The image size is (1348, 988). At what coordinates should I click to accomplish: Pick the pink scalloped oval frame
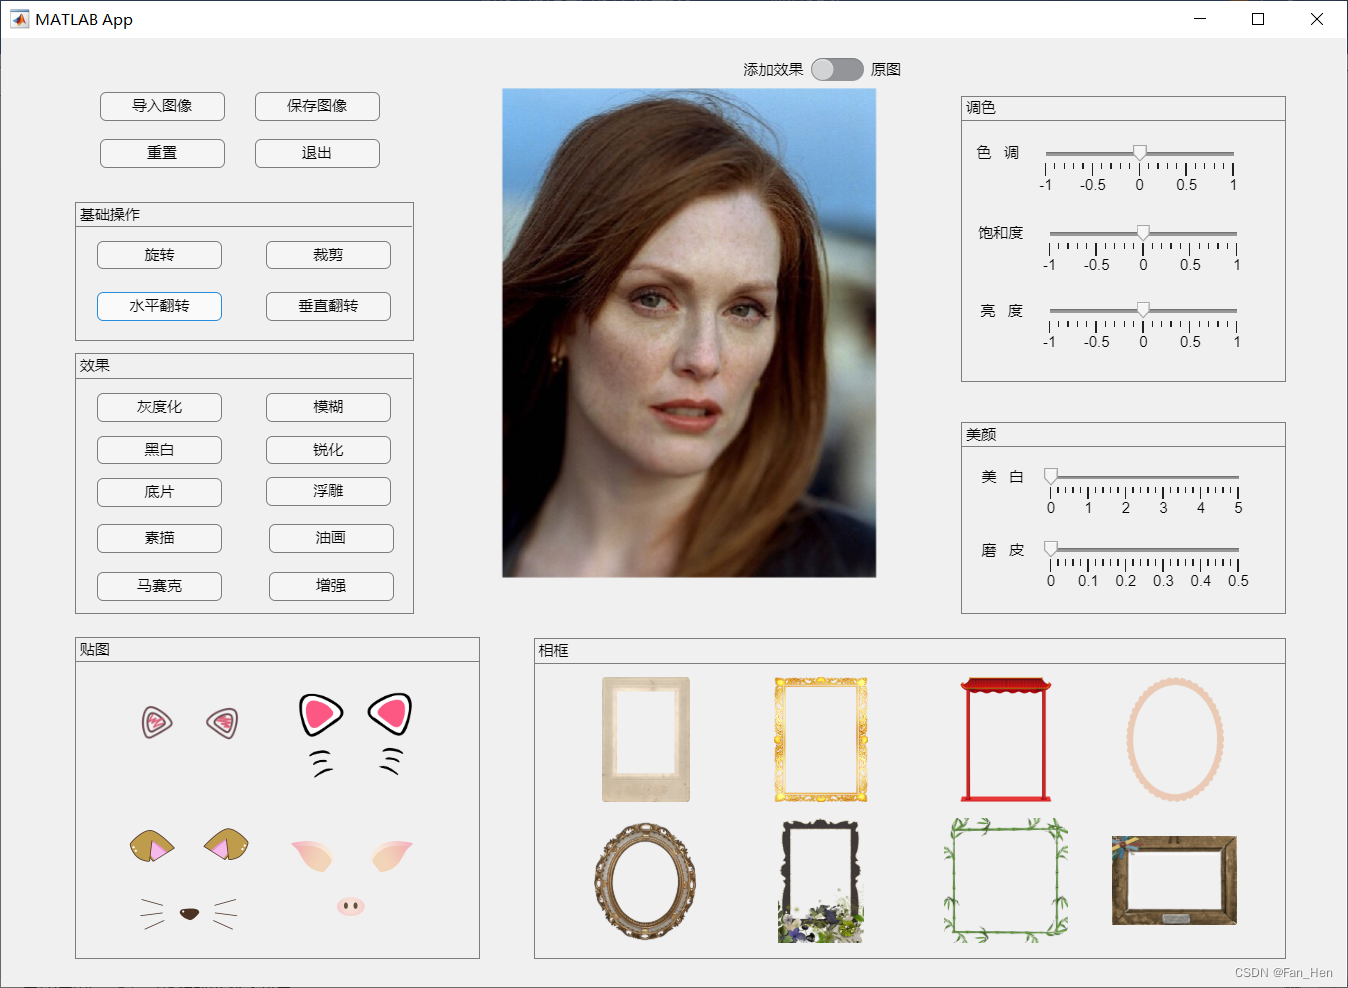pyautogui.click(x=1175, y=739)
